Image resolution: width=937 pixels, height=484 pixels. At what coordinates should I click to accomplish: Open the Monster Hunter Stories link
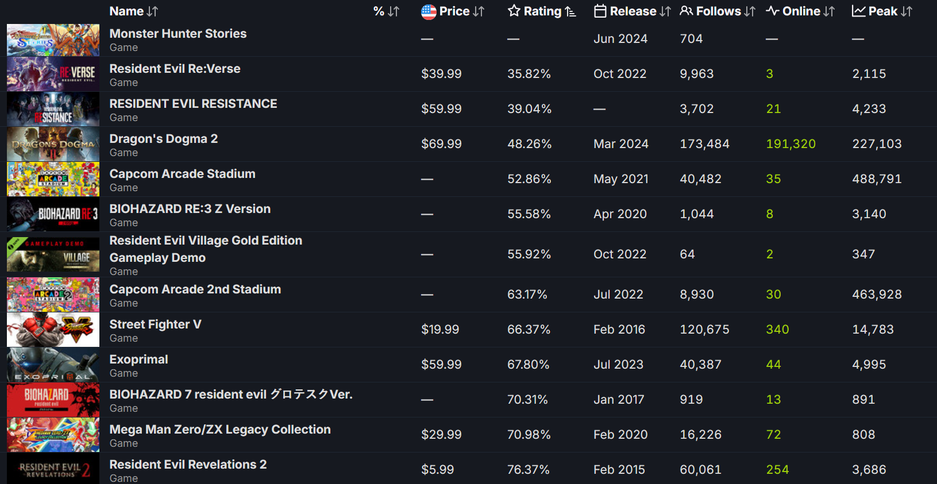click(x=178, y=34)
